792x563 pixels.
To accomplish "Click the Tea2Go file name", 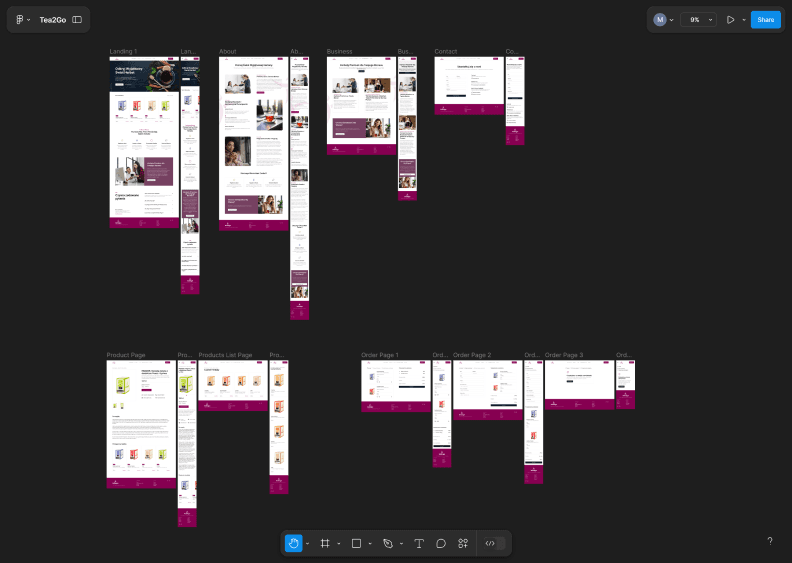I will pos(52,19).
